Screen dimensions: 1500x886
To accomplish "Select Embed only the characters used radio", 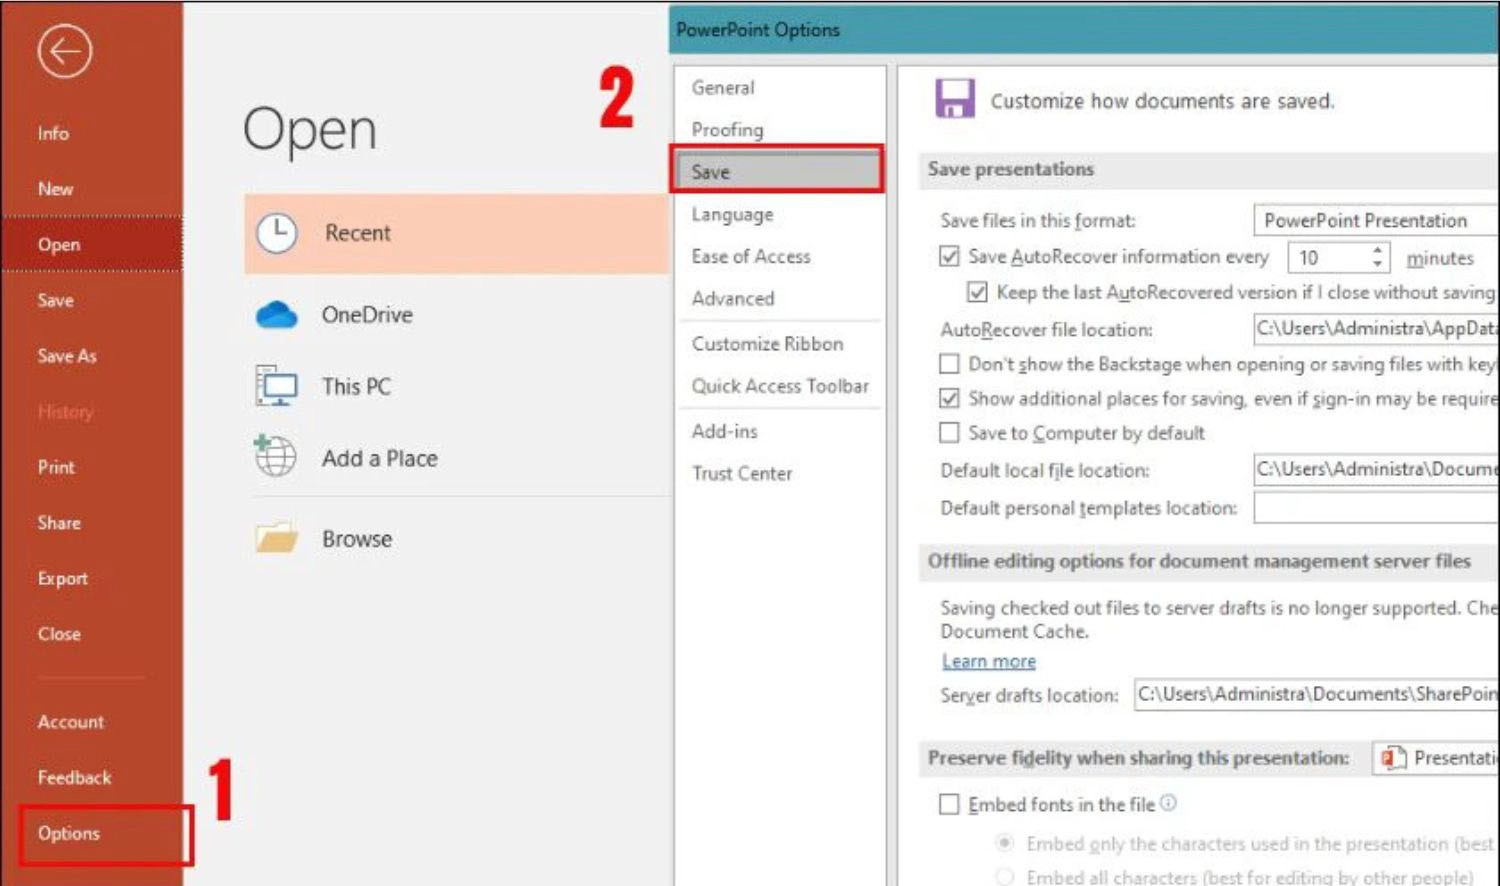I will (1005, 843).
